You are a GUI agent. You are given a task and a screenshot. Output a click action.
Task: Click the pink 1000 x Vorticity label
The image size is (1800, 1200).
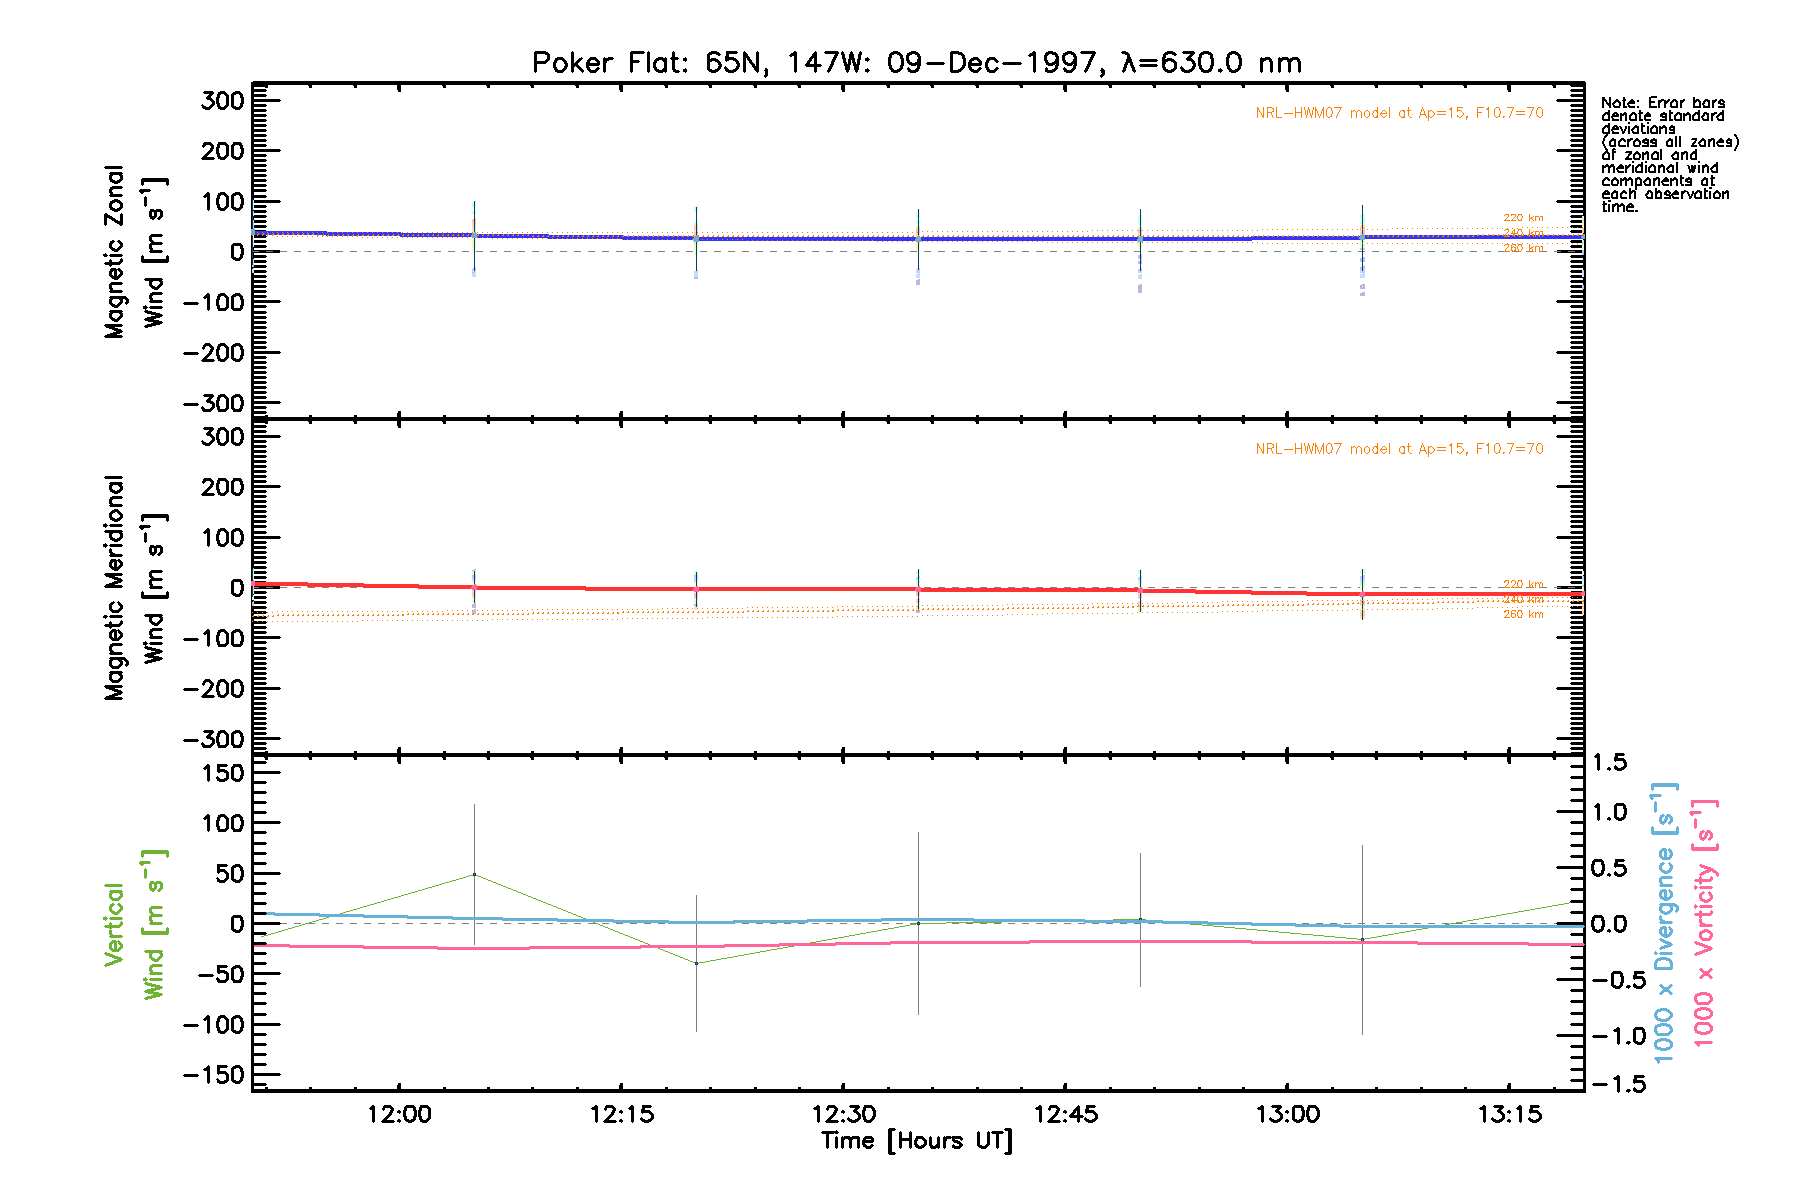click(x=1704, y=922)
